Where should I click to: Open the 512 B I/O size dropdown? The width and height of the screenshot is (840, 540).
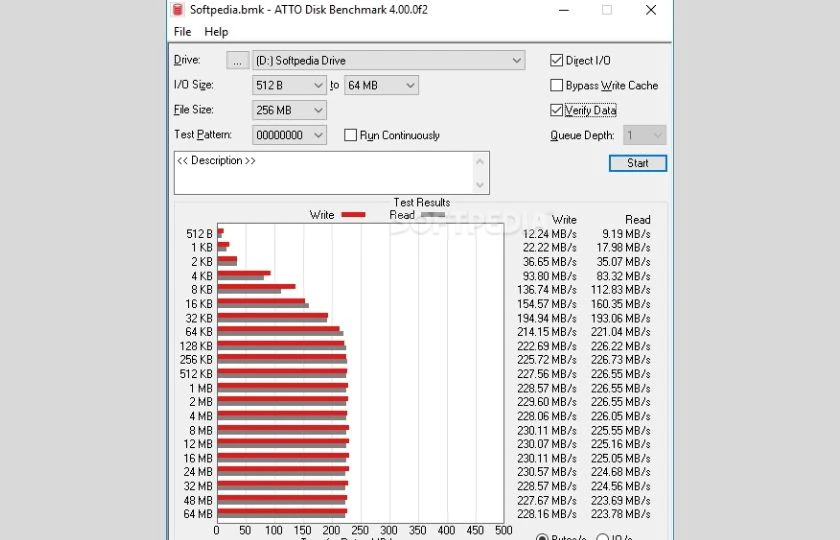(289, 85)
